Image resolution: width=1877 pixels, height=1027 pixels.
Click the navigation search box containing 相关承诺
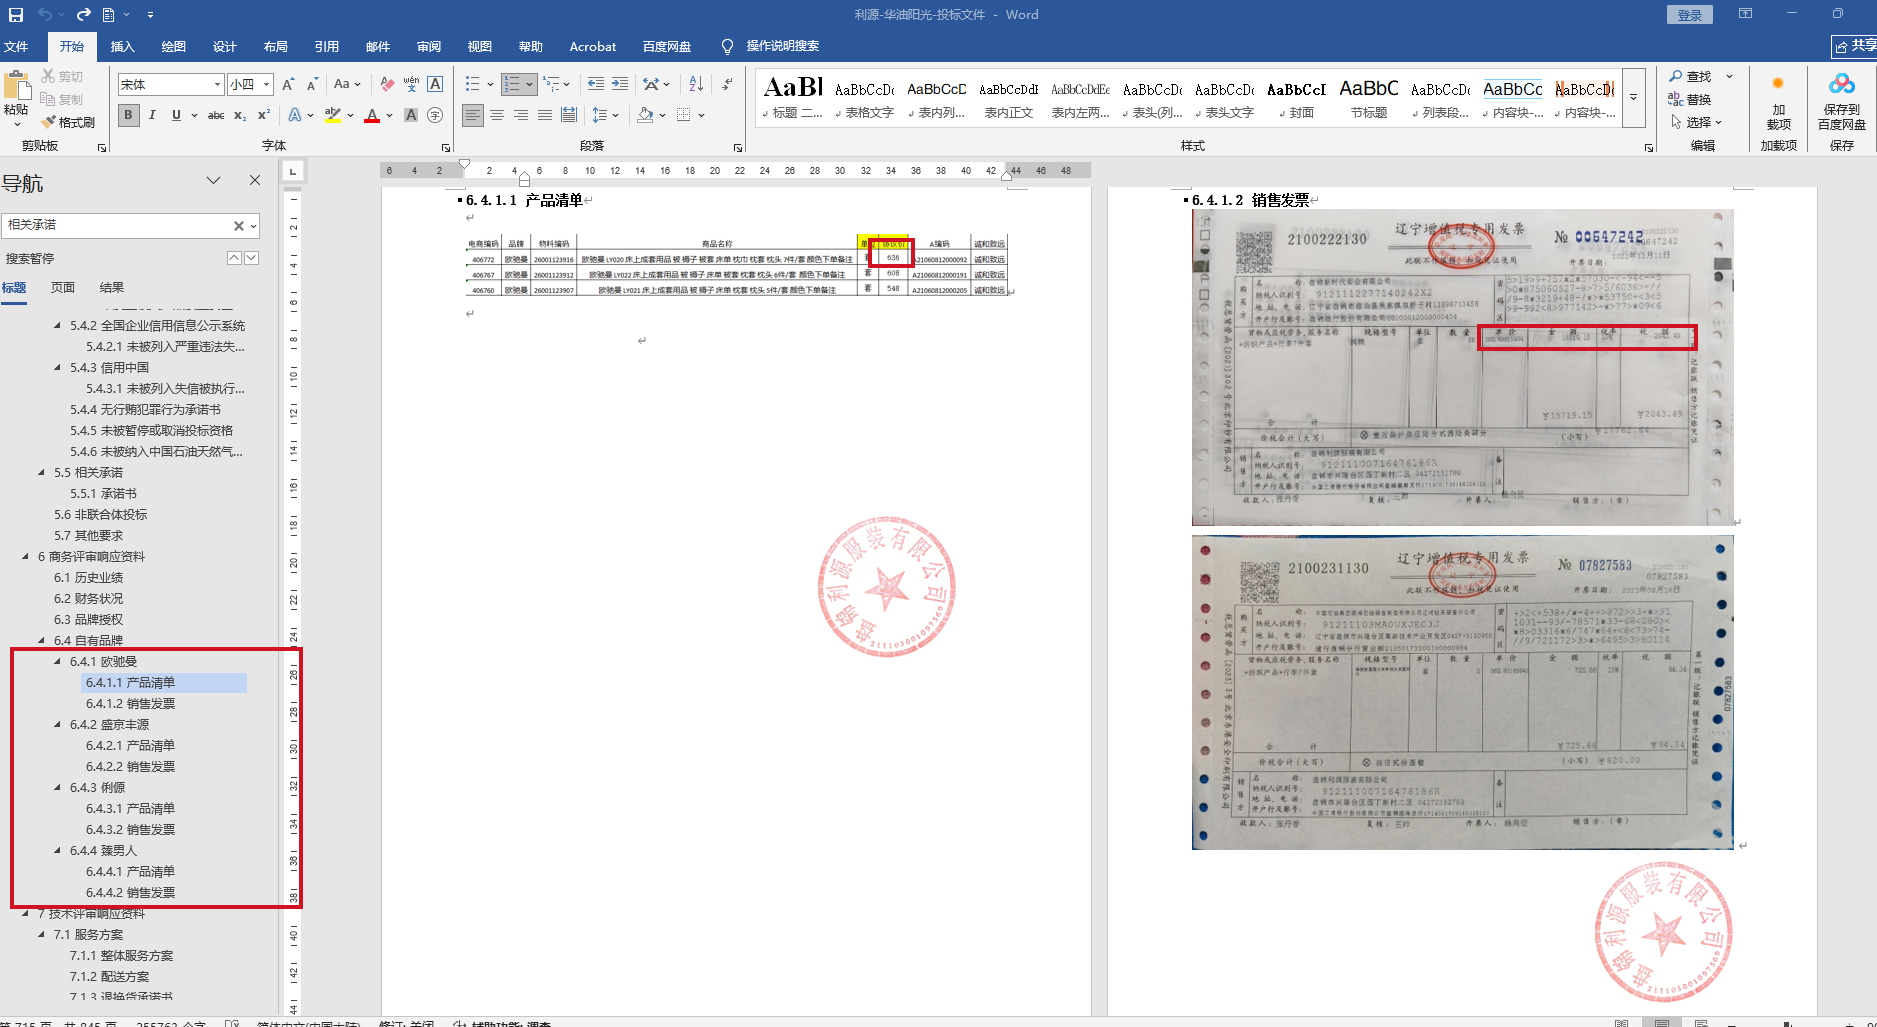(115, 226)
